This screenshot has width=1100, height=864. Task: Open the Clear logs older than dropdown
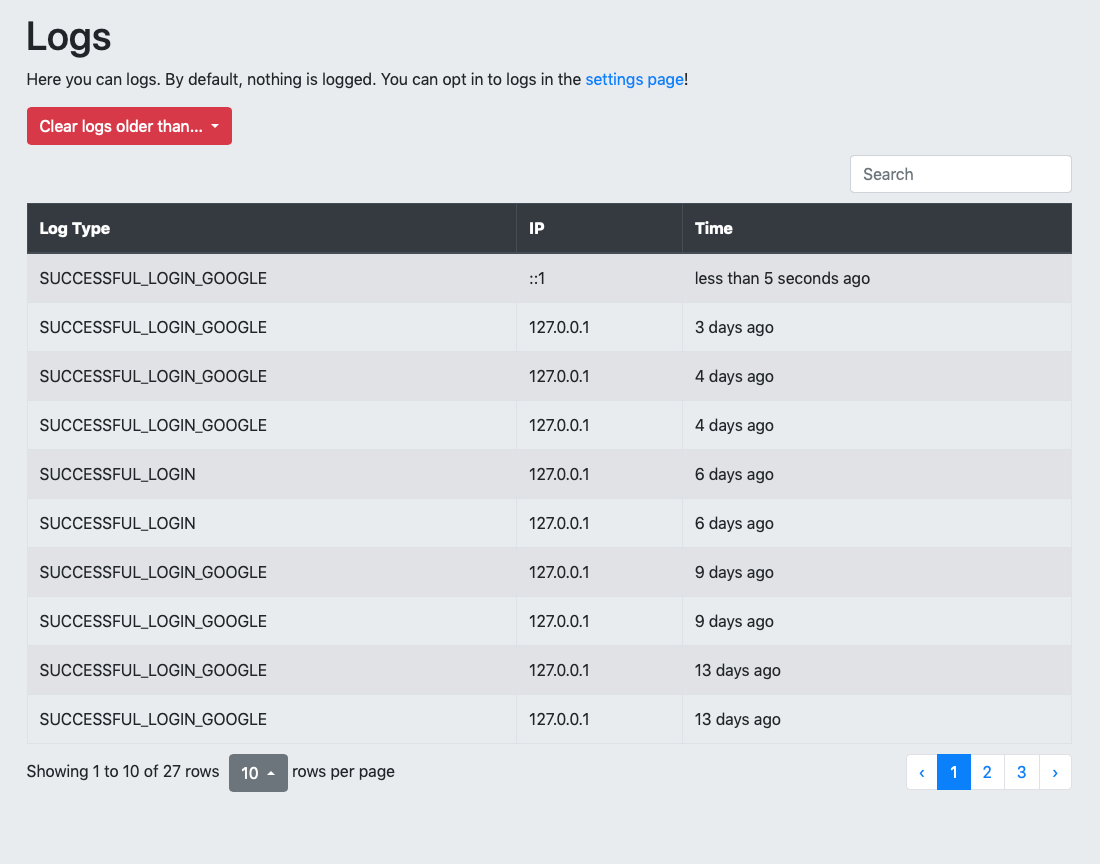coord(129,126)
